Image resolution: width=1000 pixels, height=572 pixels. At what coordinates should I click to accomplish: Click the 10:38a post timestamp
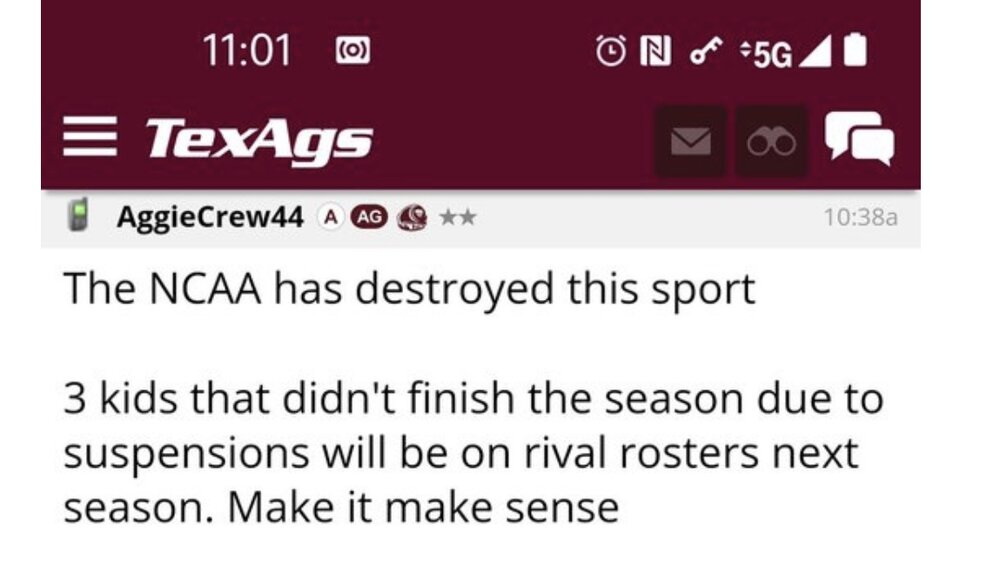(859, 217)
